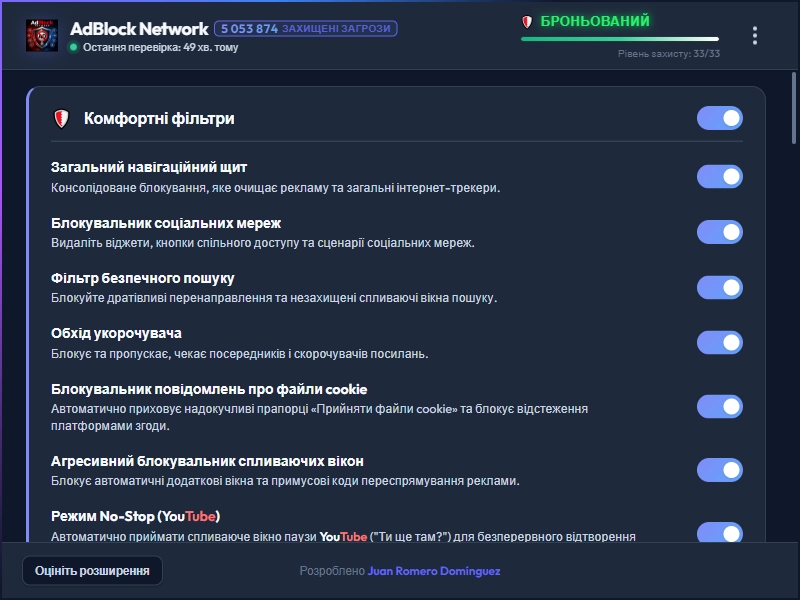Turn off Блокувальник соціальних мереж switch

[x=719, y=232]
